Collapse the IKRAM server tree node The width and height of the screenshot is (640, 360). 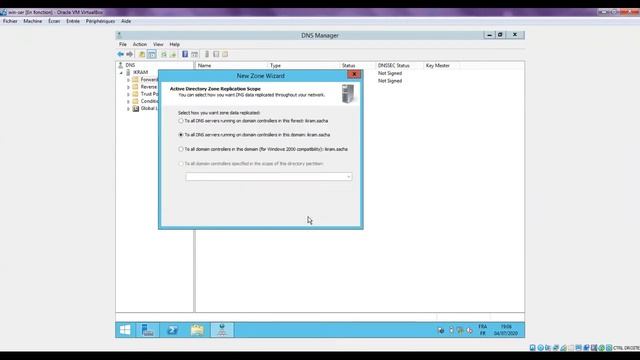(121, 73)
